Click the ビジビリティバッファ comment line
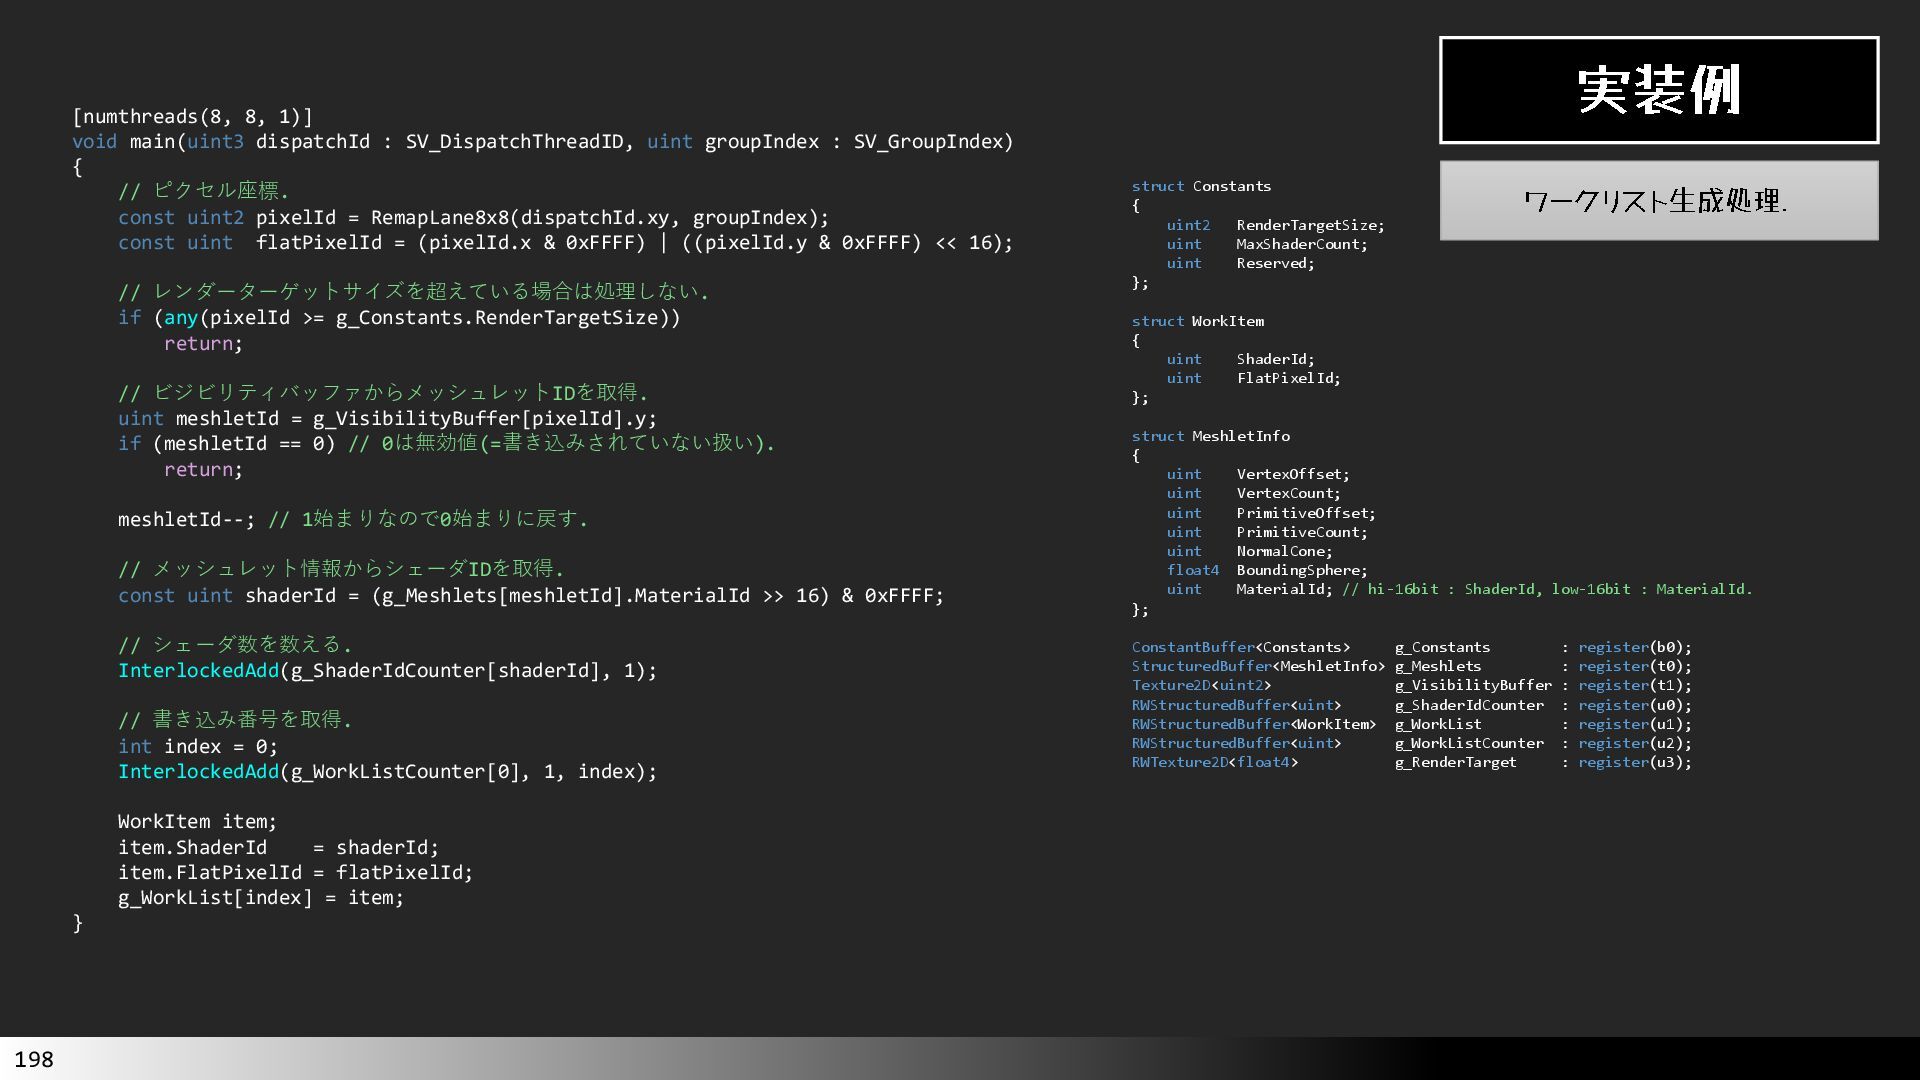This screenshot has width=1920, height=1080. tap(383, 393)
